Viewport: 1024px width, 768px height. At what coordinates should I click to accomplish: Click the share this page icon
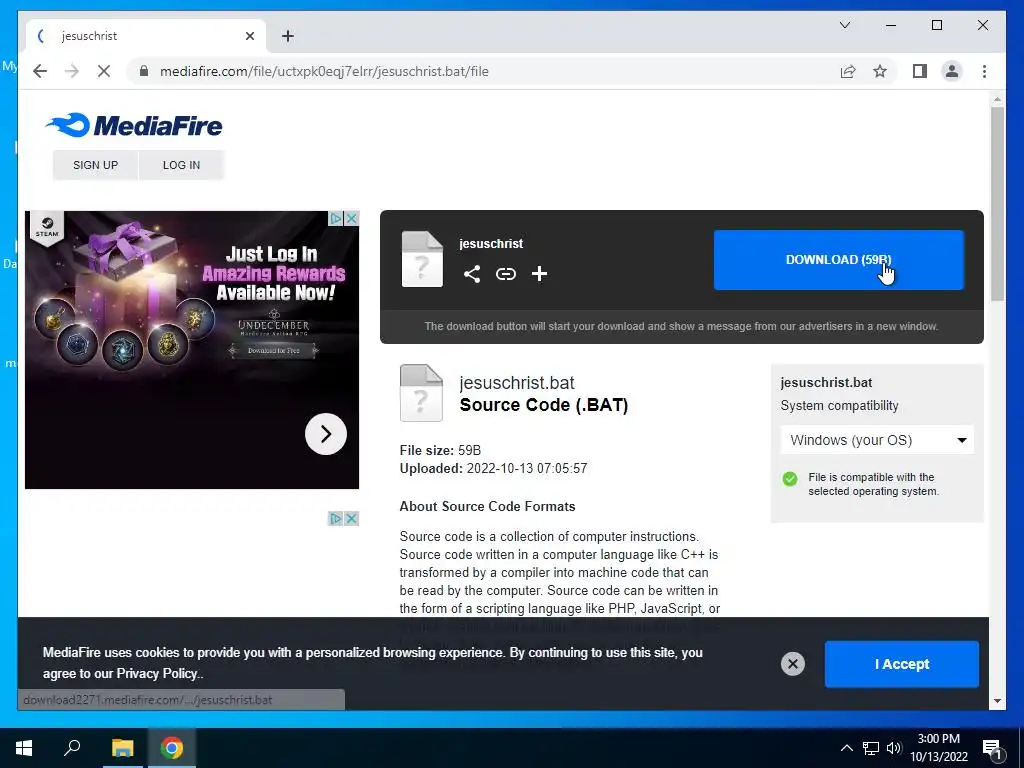click(x=848, y=71)
